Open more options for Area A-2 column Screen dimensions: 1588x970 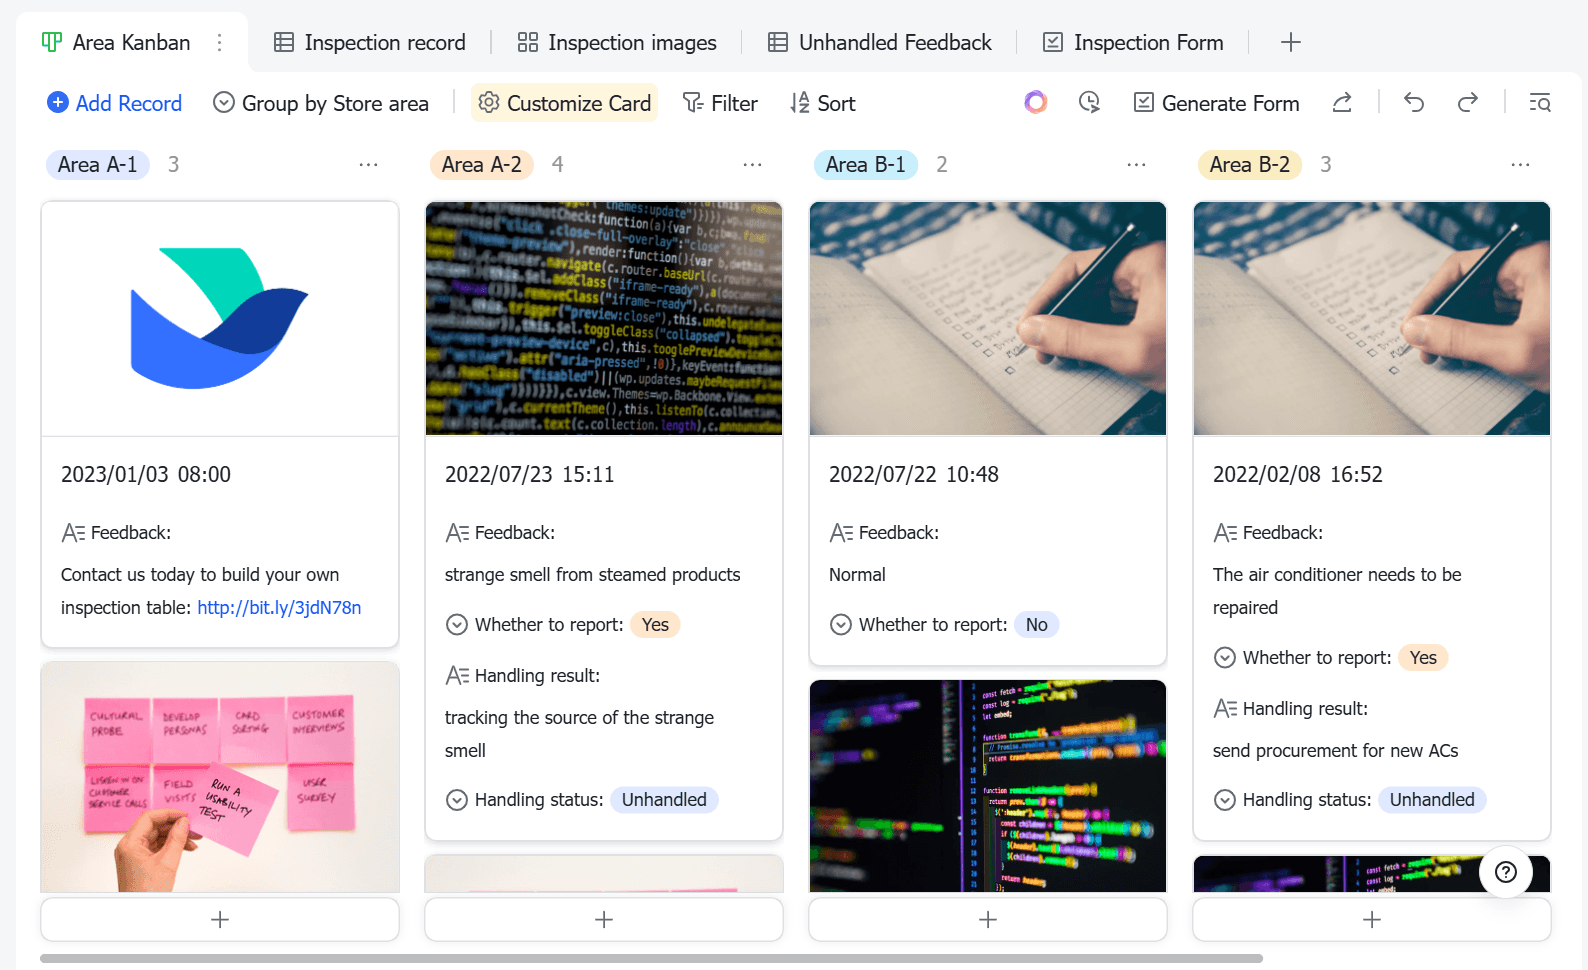click(x=753, y=164)
